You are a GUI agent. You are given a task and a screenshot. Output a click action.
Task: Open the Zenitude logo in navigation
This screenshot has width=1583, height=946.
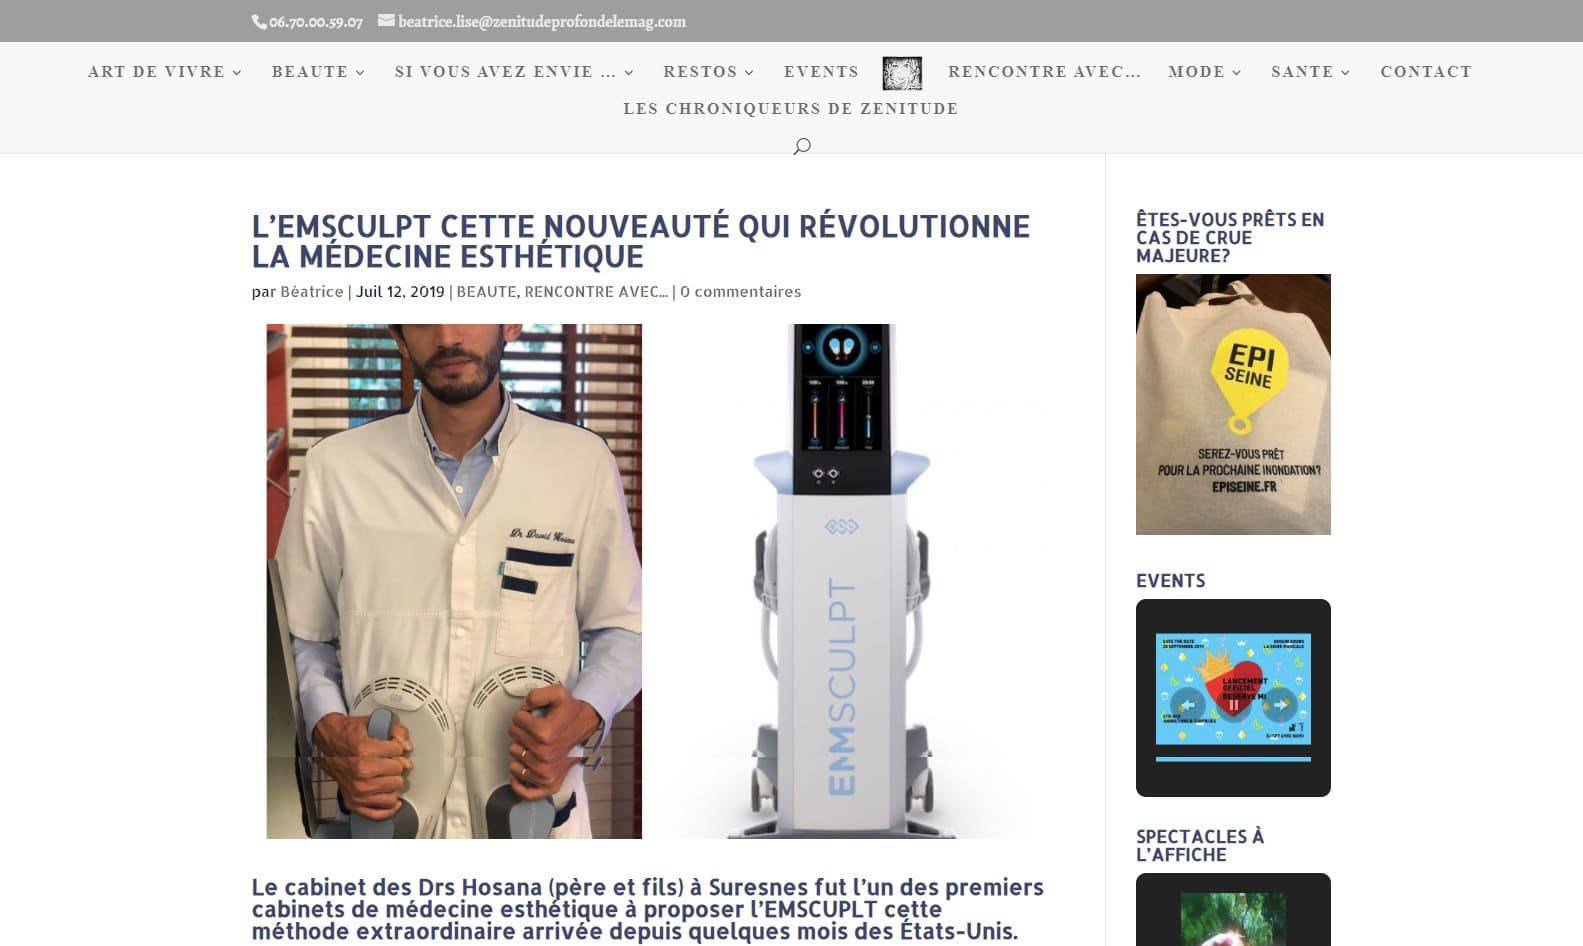902,73
